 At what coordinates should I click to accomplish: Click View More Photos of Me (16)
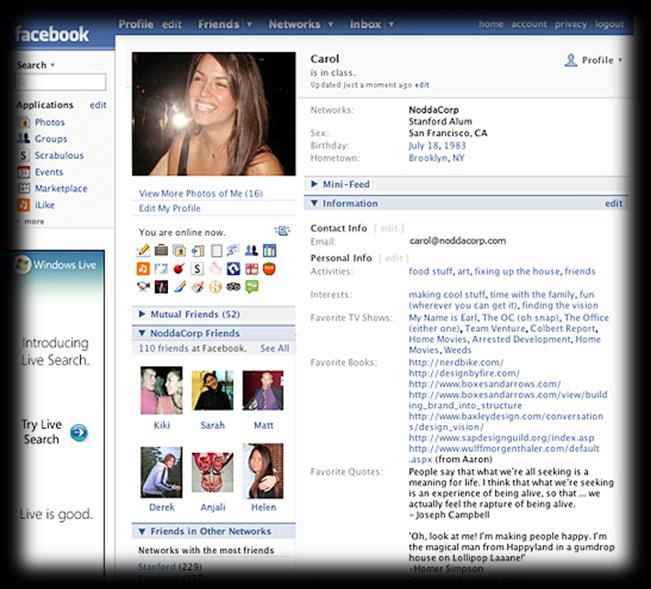(x=201, y=193)
